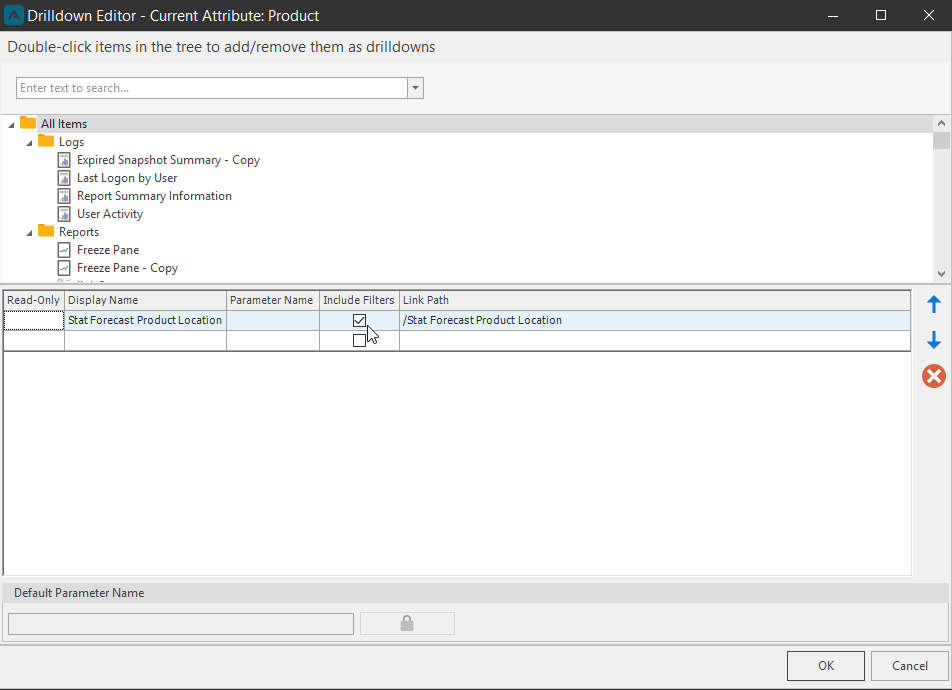952x690 pixels.
Task: Click the locked padlock button
Action: pos(407,623)
